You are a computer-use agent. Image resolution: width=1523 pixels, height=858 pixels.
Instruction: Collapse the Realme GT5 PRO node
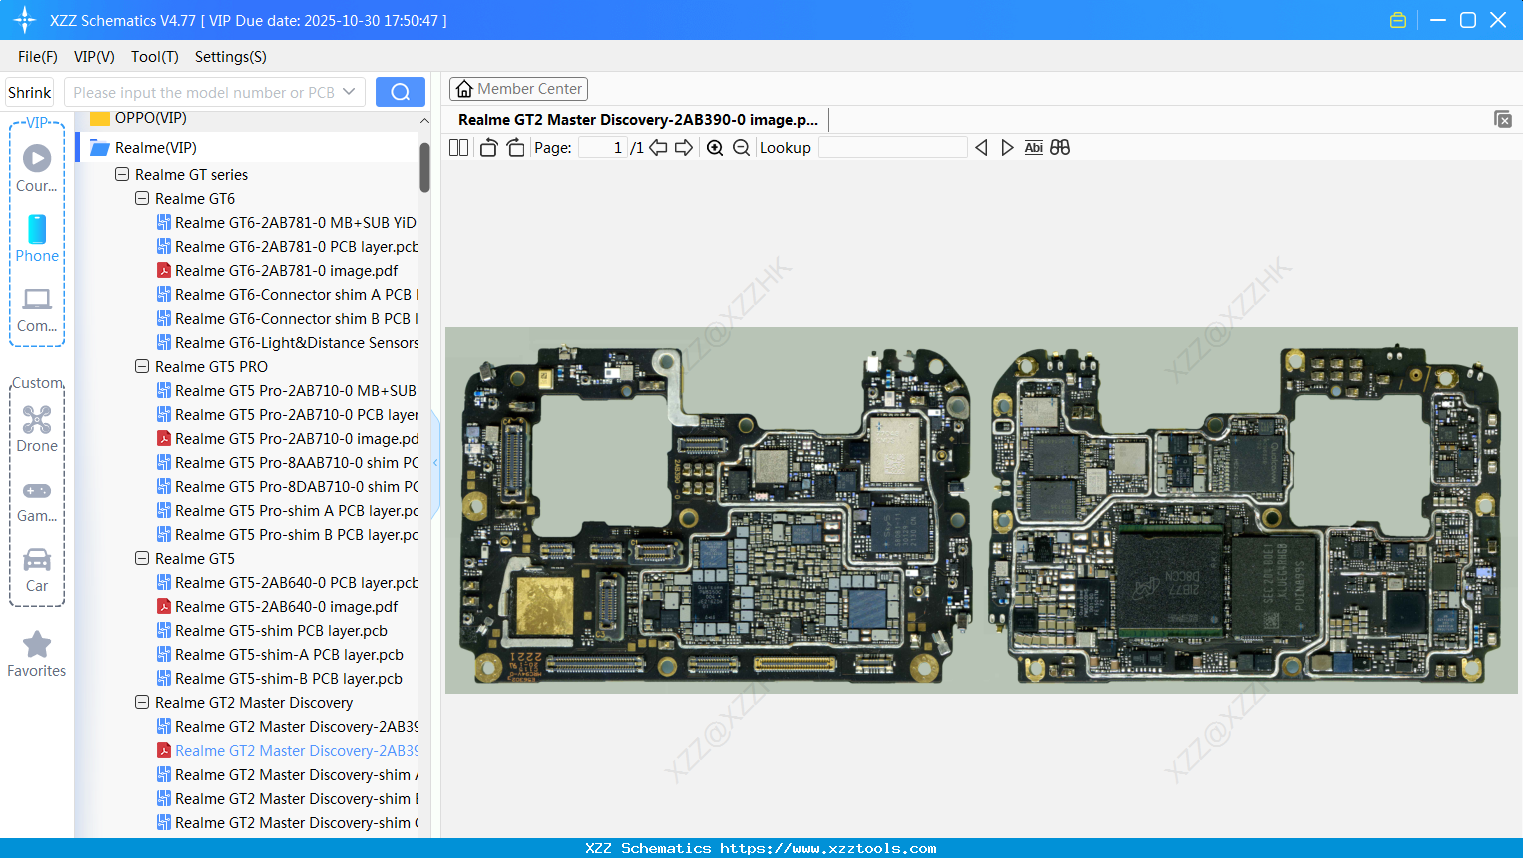pyautogui.click(x=142, y=366)
